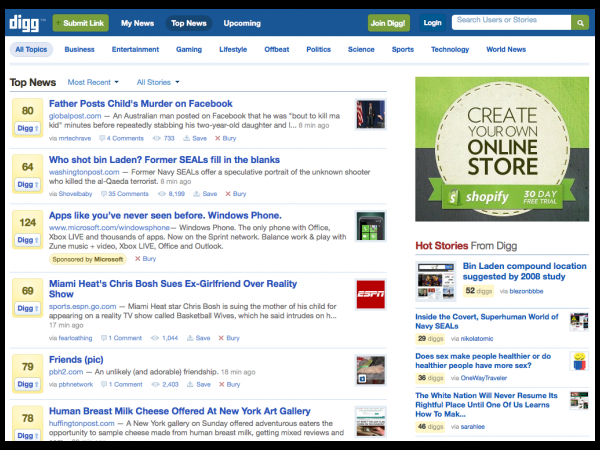The image size is (600, 450).
Task: Digg the Windows Phone sponsored story
Action: point(28,240)
